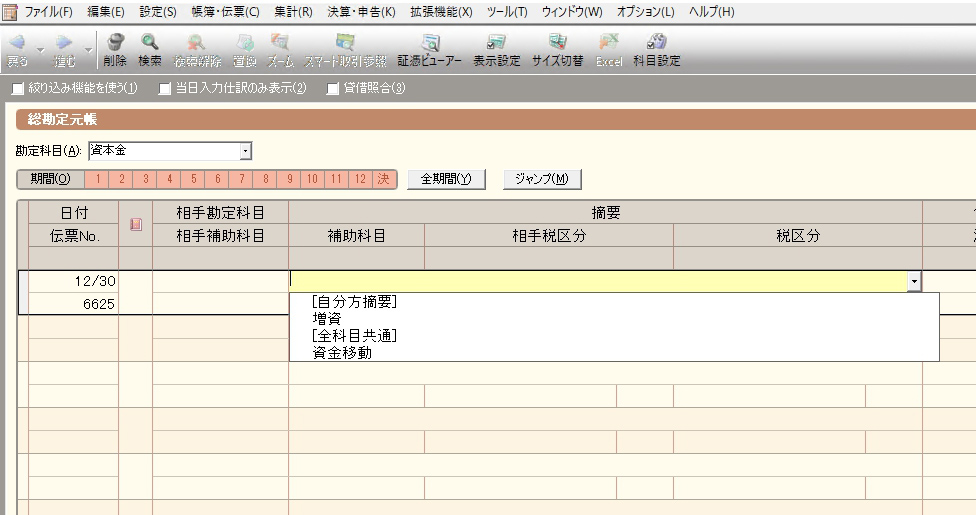Image resolution: width=976 pixels, height=515 pixels.
Task: Open the 編集(E) menu
Action: coord(105,12)
